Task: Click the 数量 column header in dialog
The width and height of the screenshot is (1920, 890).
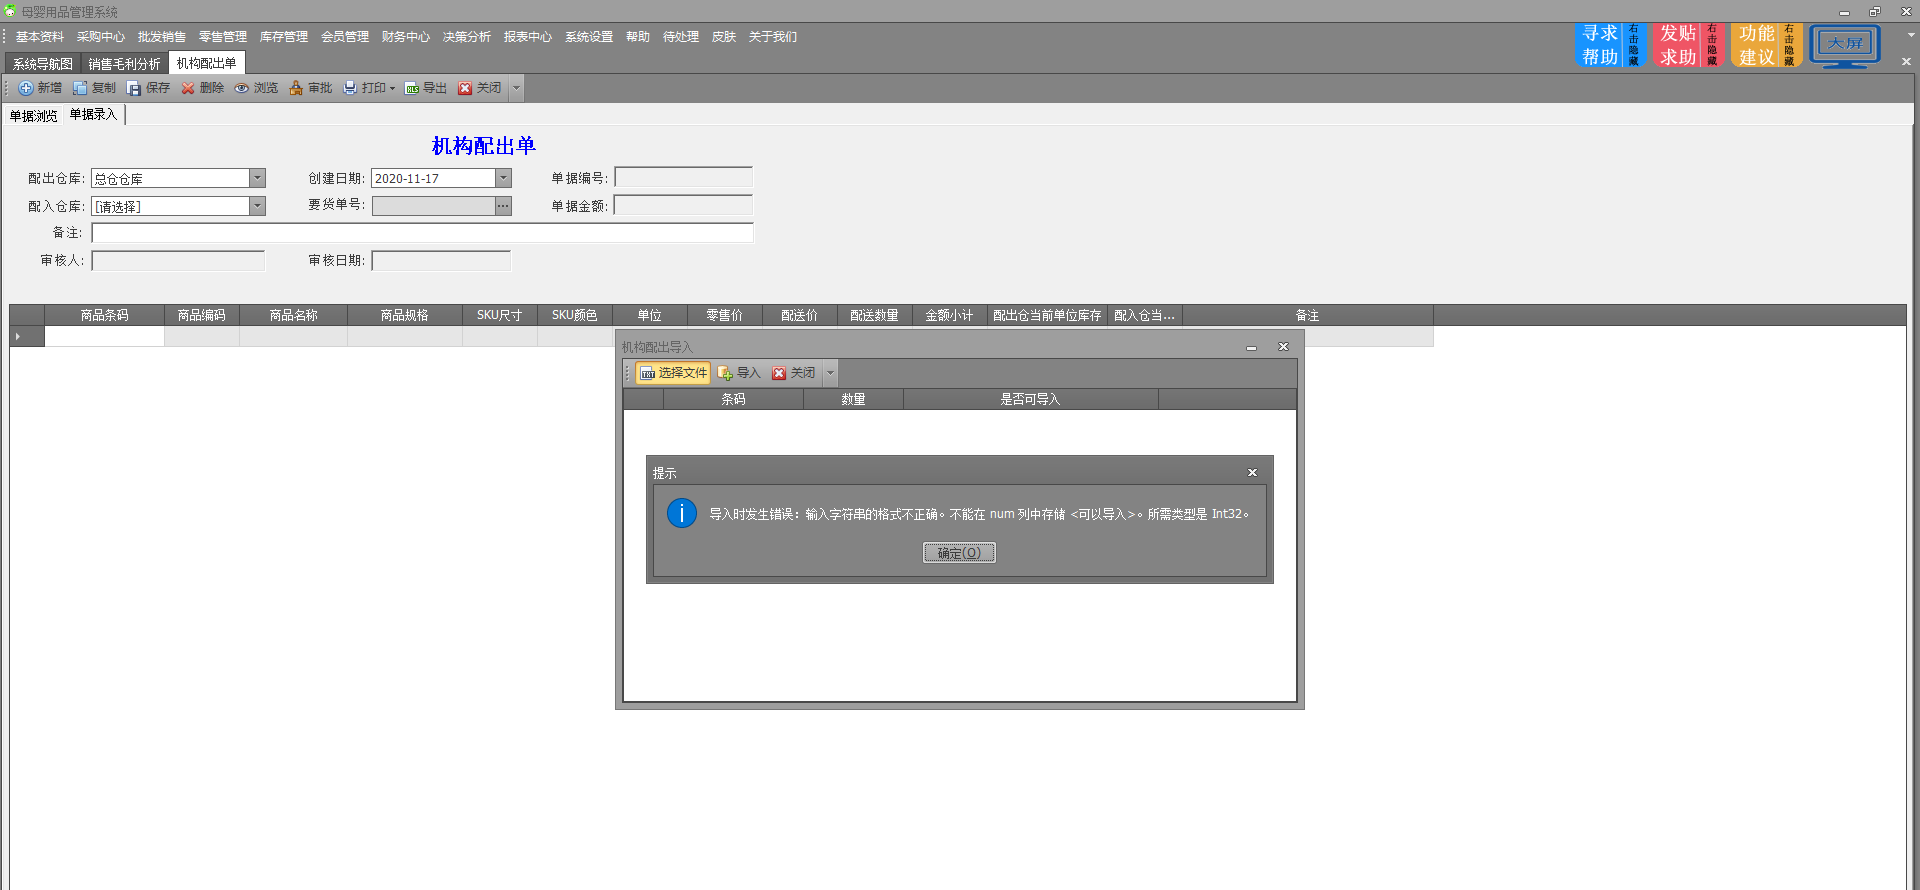Action: point(854,399)
